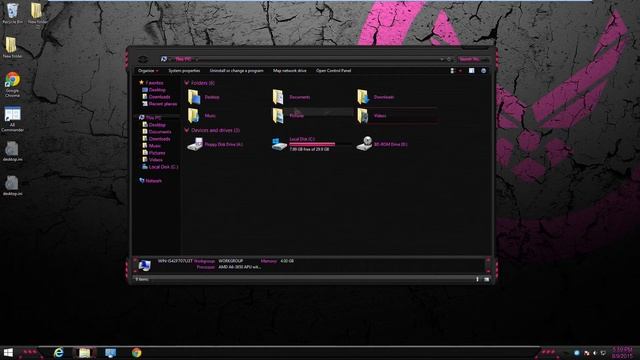
Task: Click the volume icon in the system tray
Action: point(595,353)
